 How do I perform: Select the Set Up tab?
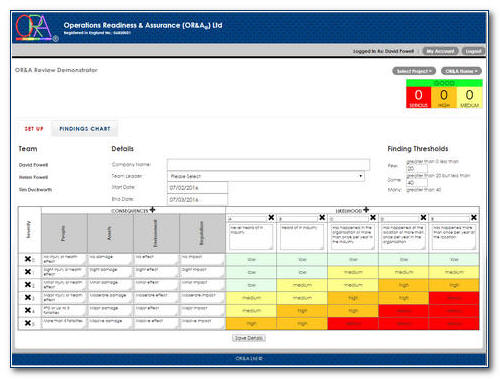click(34, 129)
